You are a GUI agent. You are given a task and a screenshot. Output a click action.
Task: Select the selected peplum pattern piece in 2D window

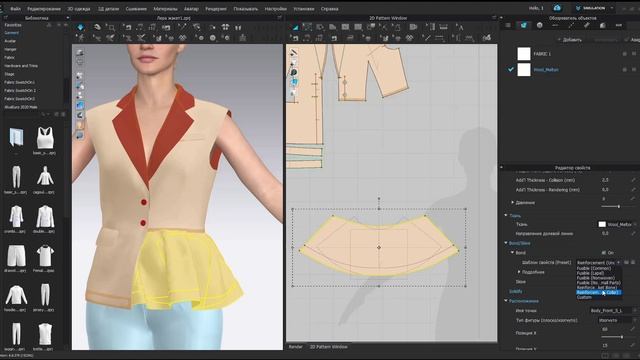tap(378, 247)
